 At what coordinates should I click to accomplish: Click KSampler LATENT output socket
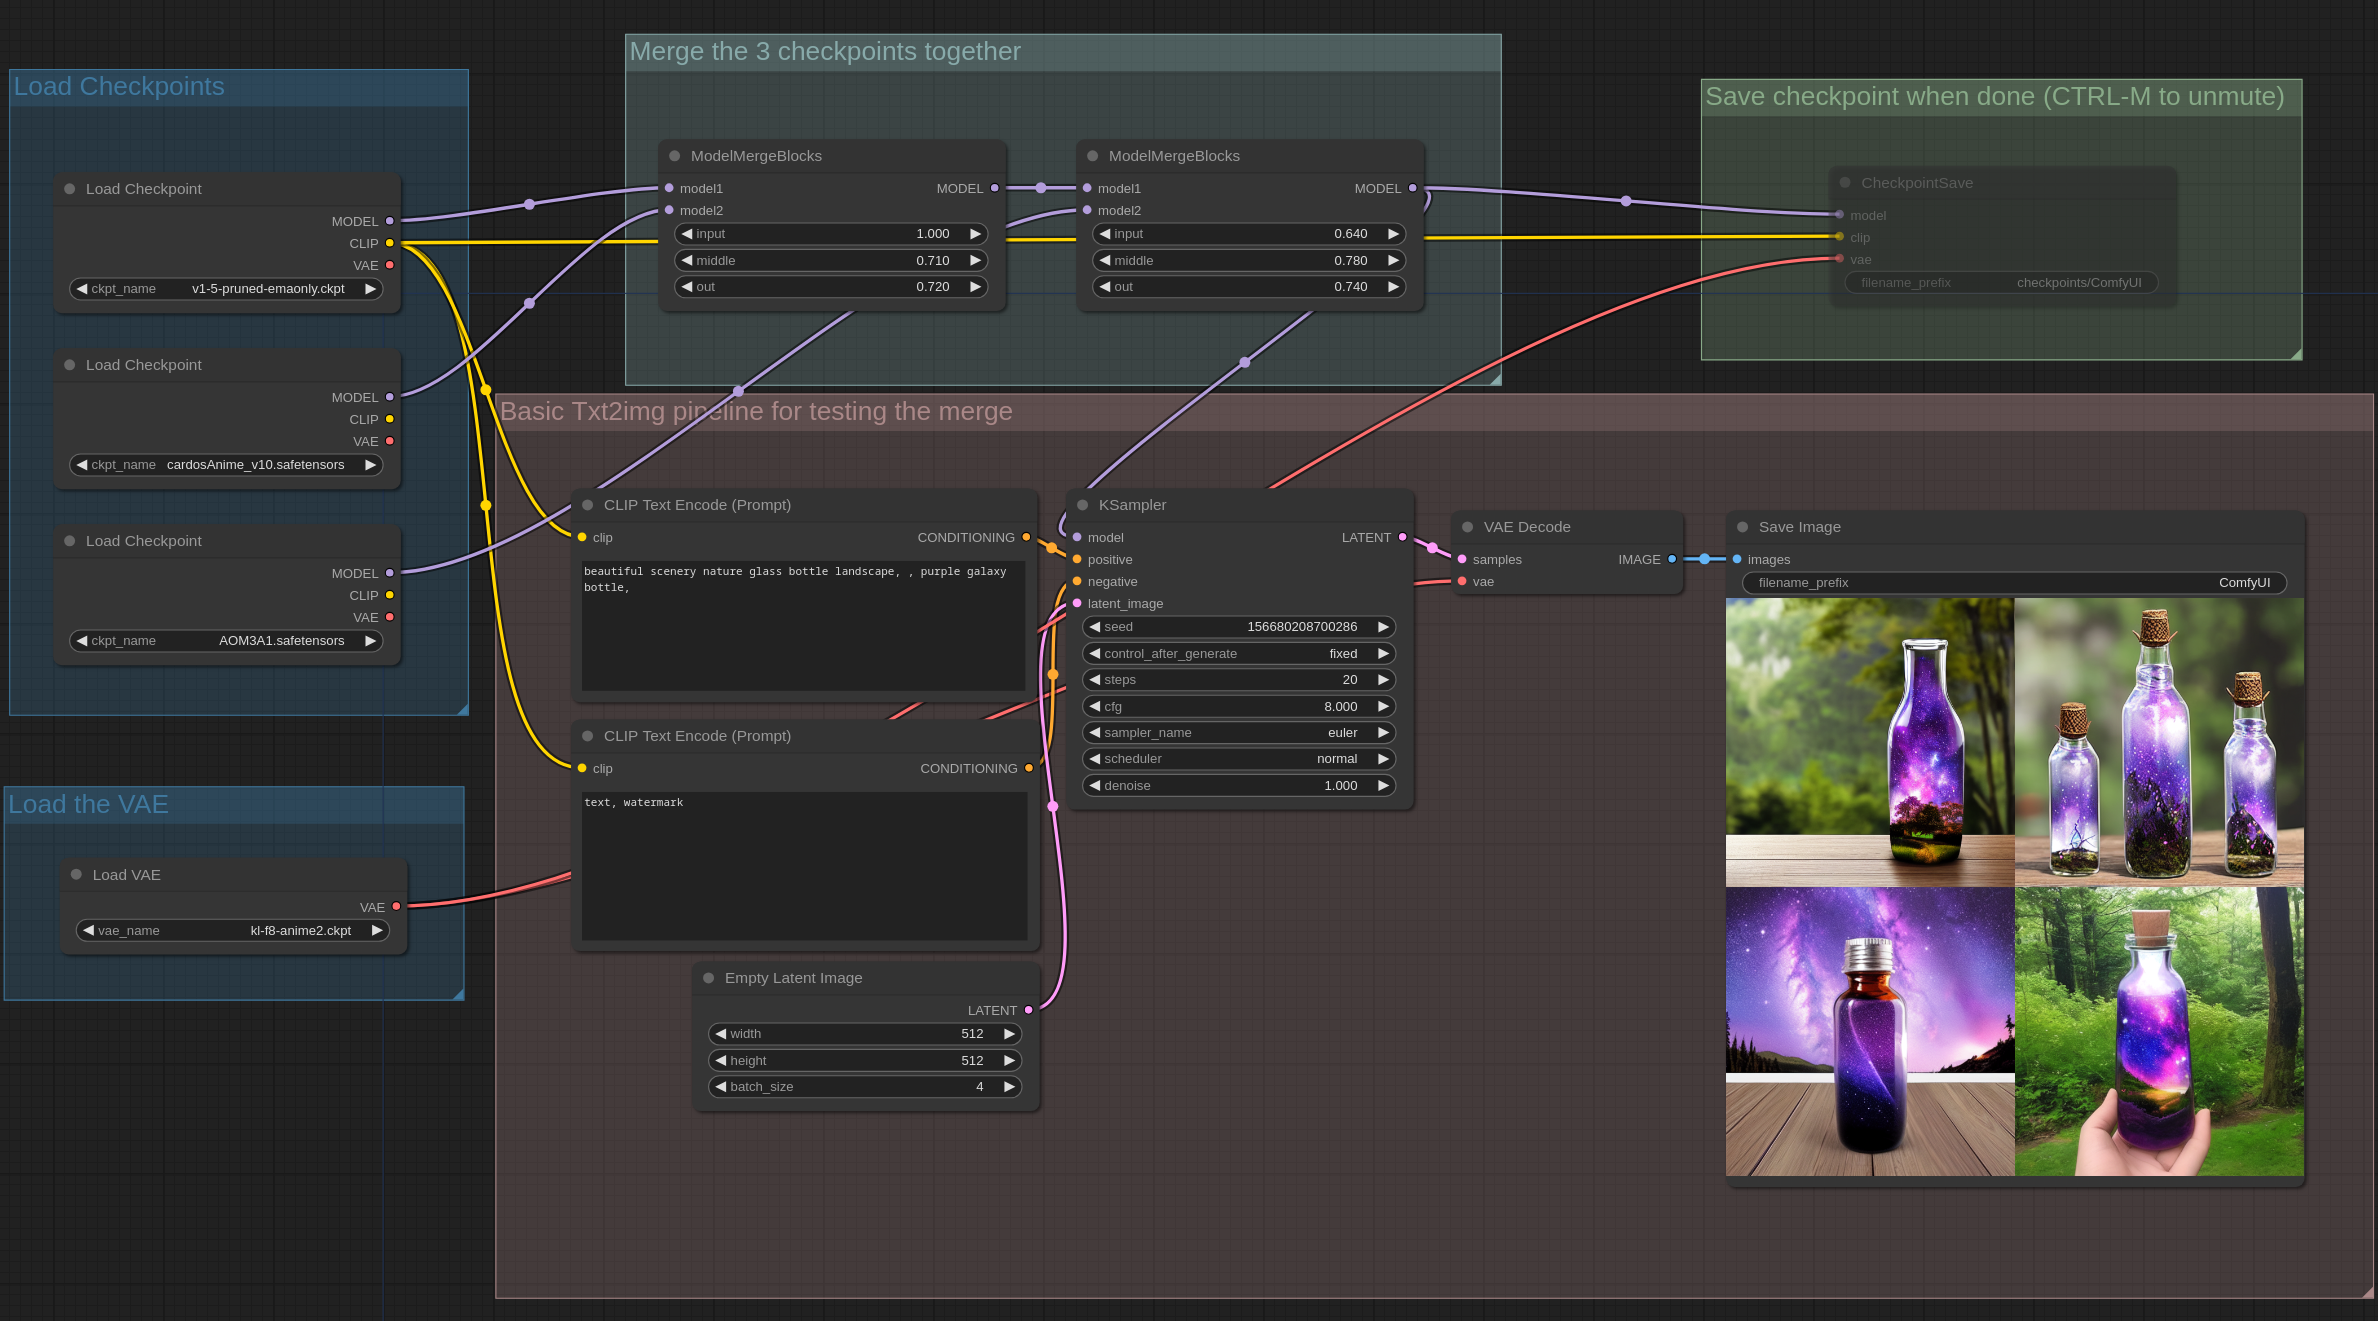(x=1402, y=538)
